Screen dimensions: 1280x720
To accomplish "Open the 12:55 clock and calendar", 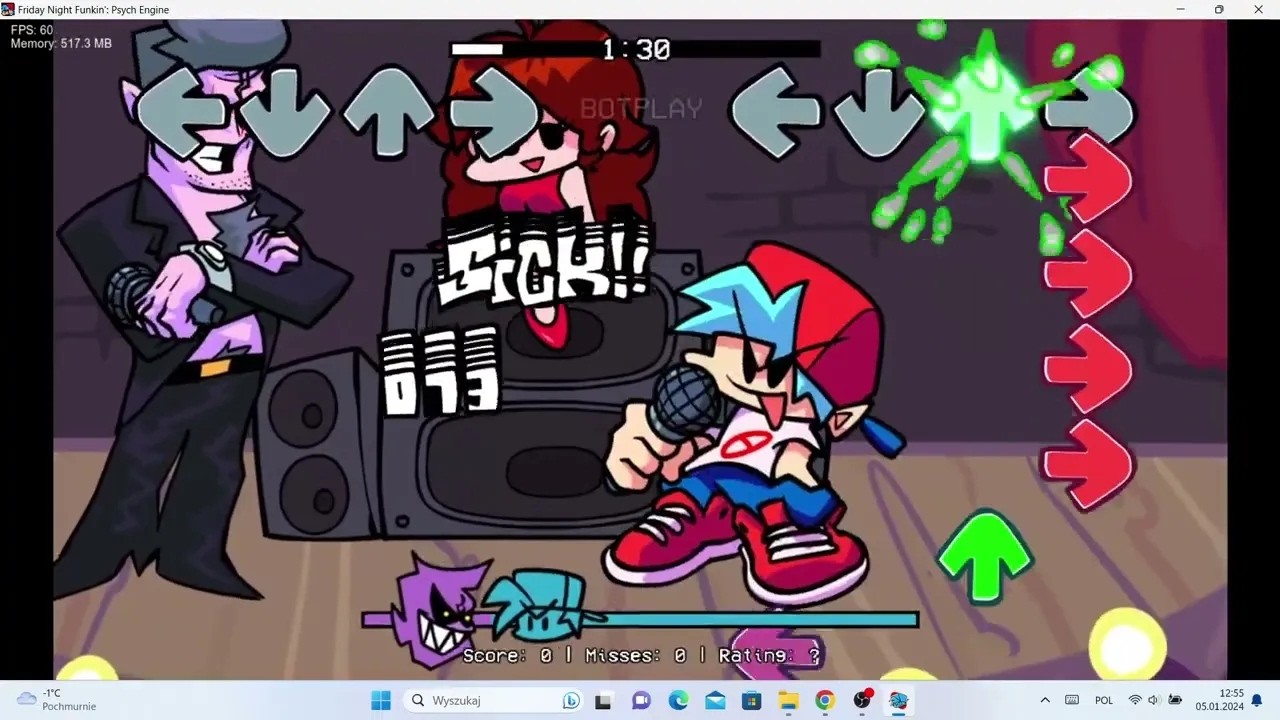I will [1219, 700].
